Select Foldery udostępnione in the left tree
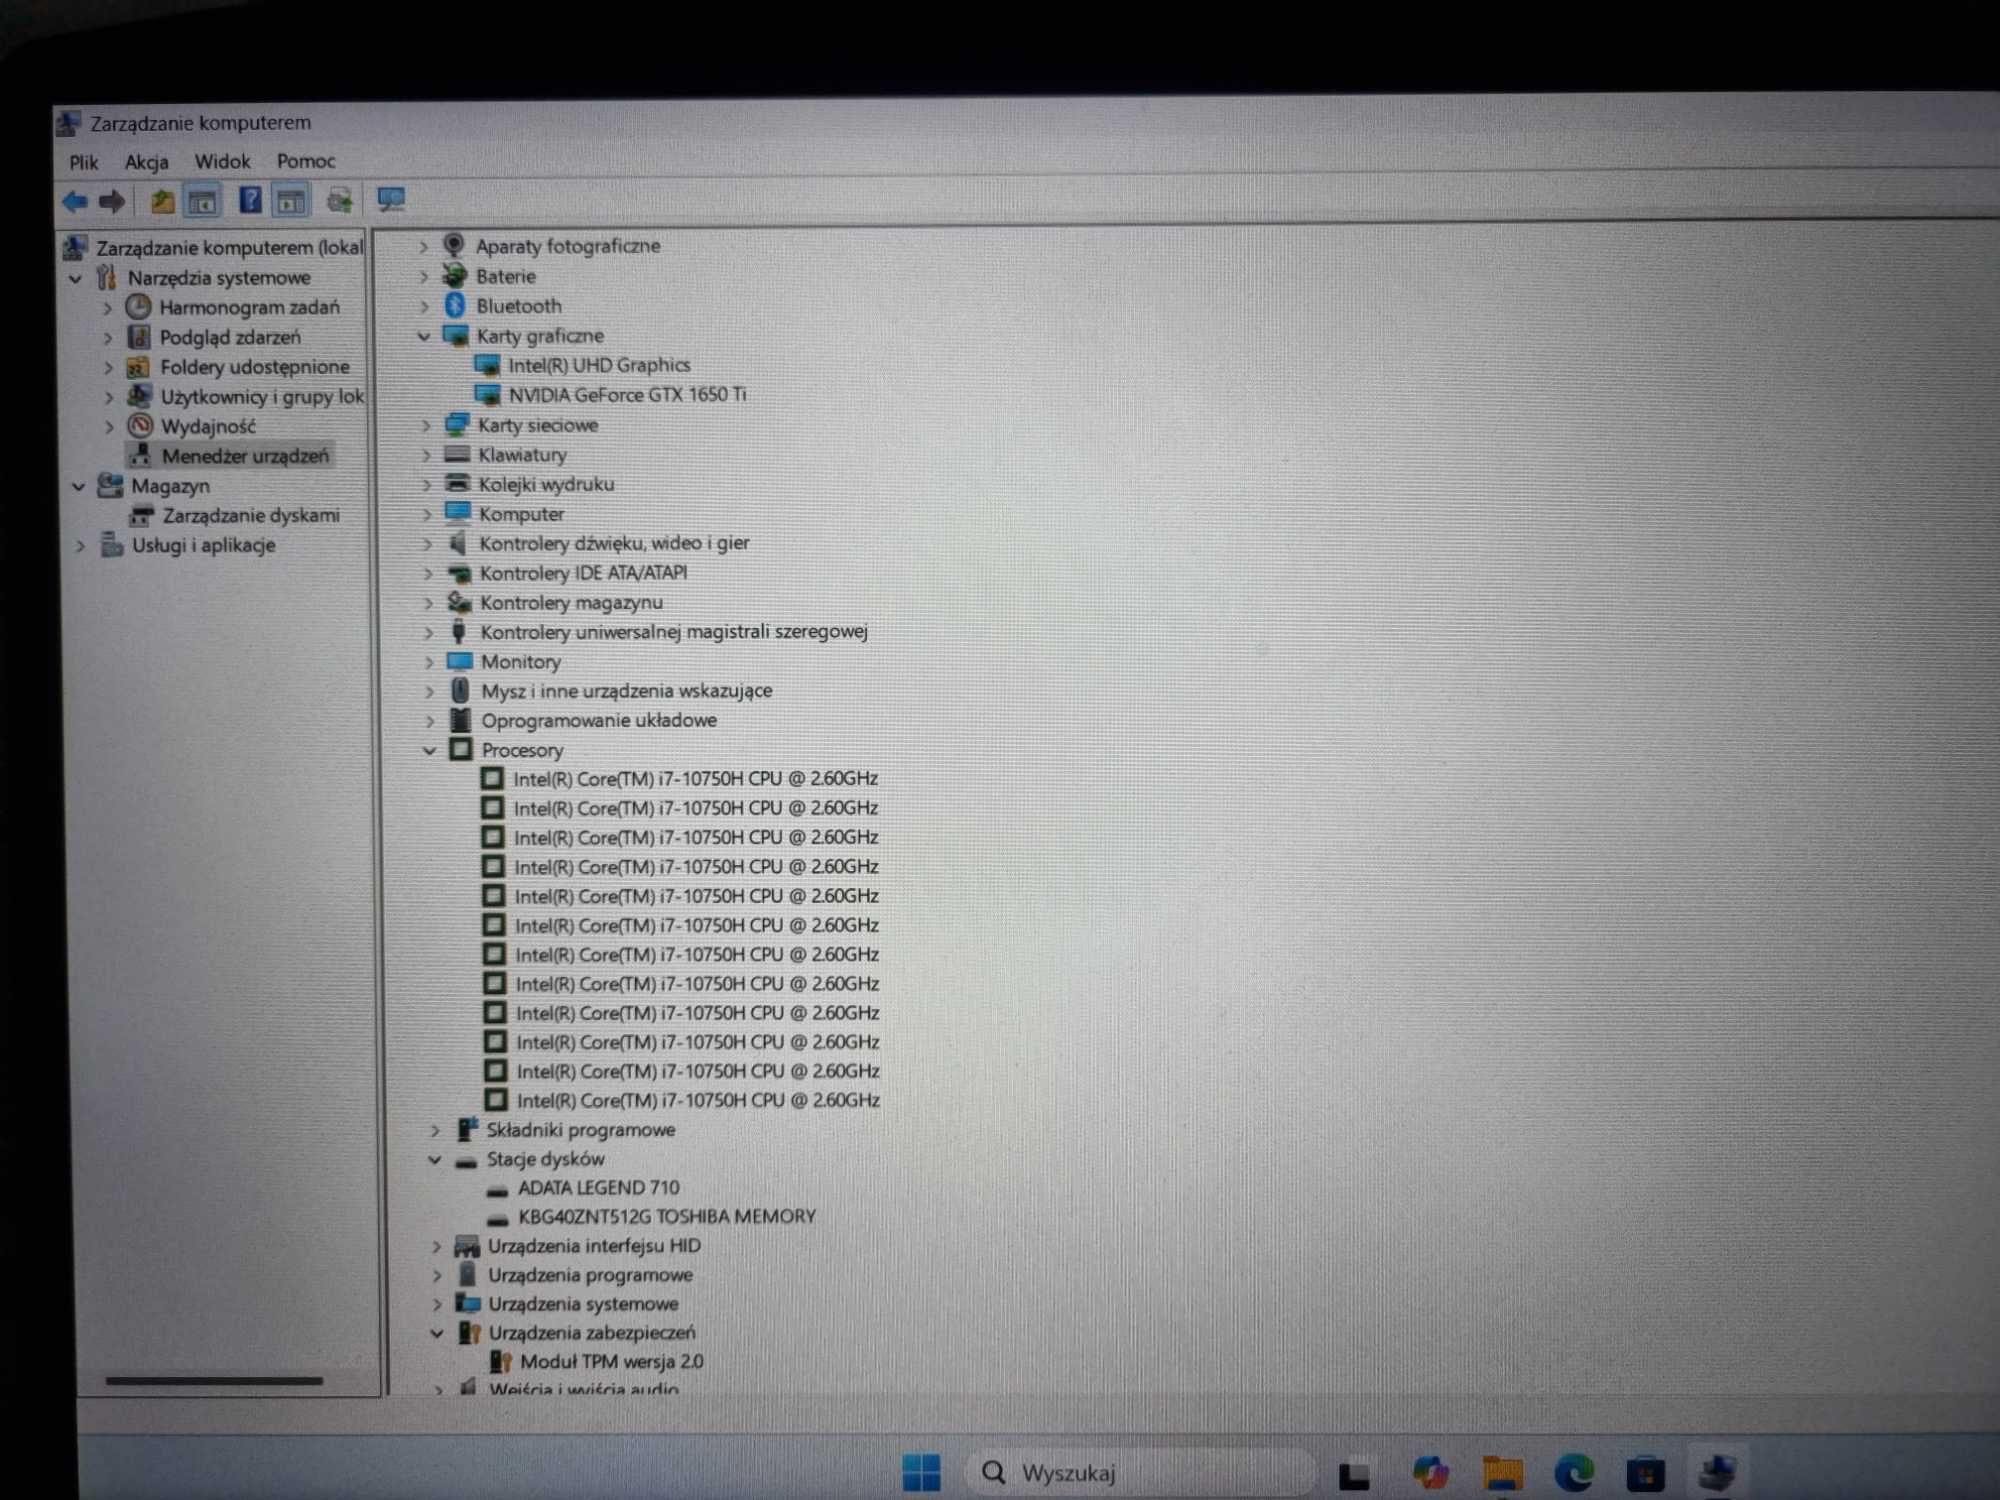The width and height of the screenshot is (2000, 1500). tap(255, 367)
